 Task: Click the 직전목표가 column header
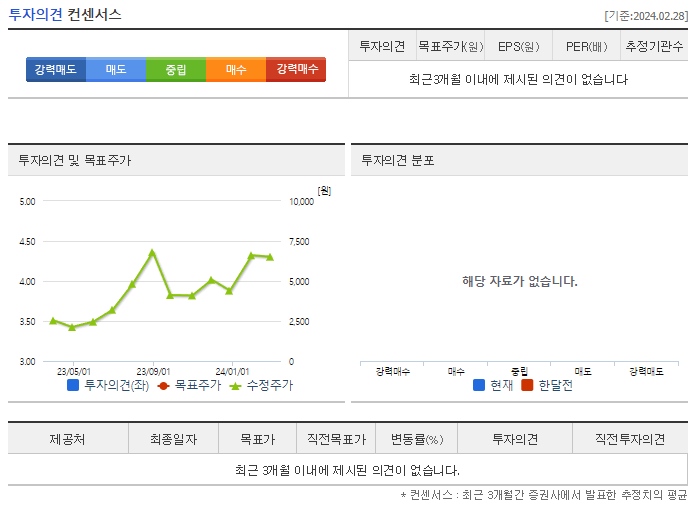[336, 439]
